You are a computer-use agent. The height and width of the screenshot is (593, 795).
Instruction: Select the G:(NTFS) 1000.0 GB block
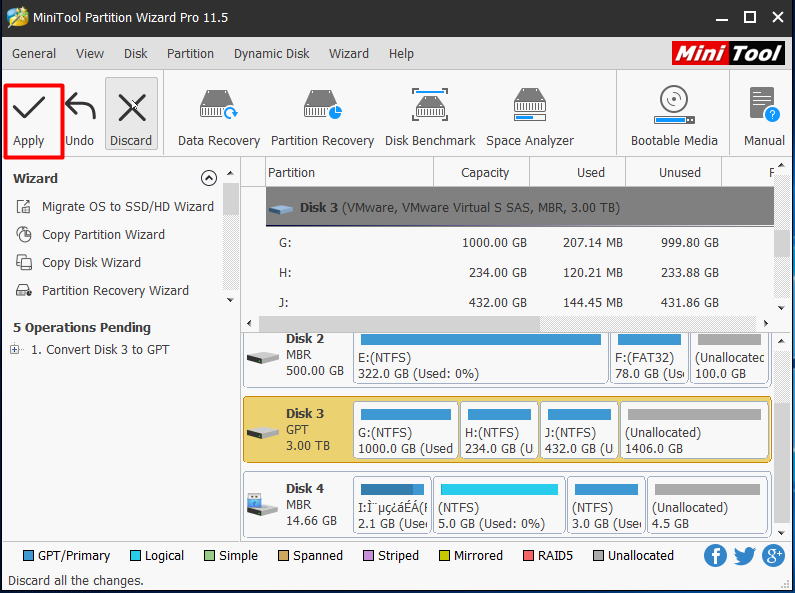[406, 430]
